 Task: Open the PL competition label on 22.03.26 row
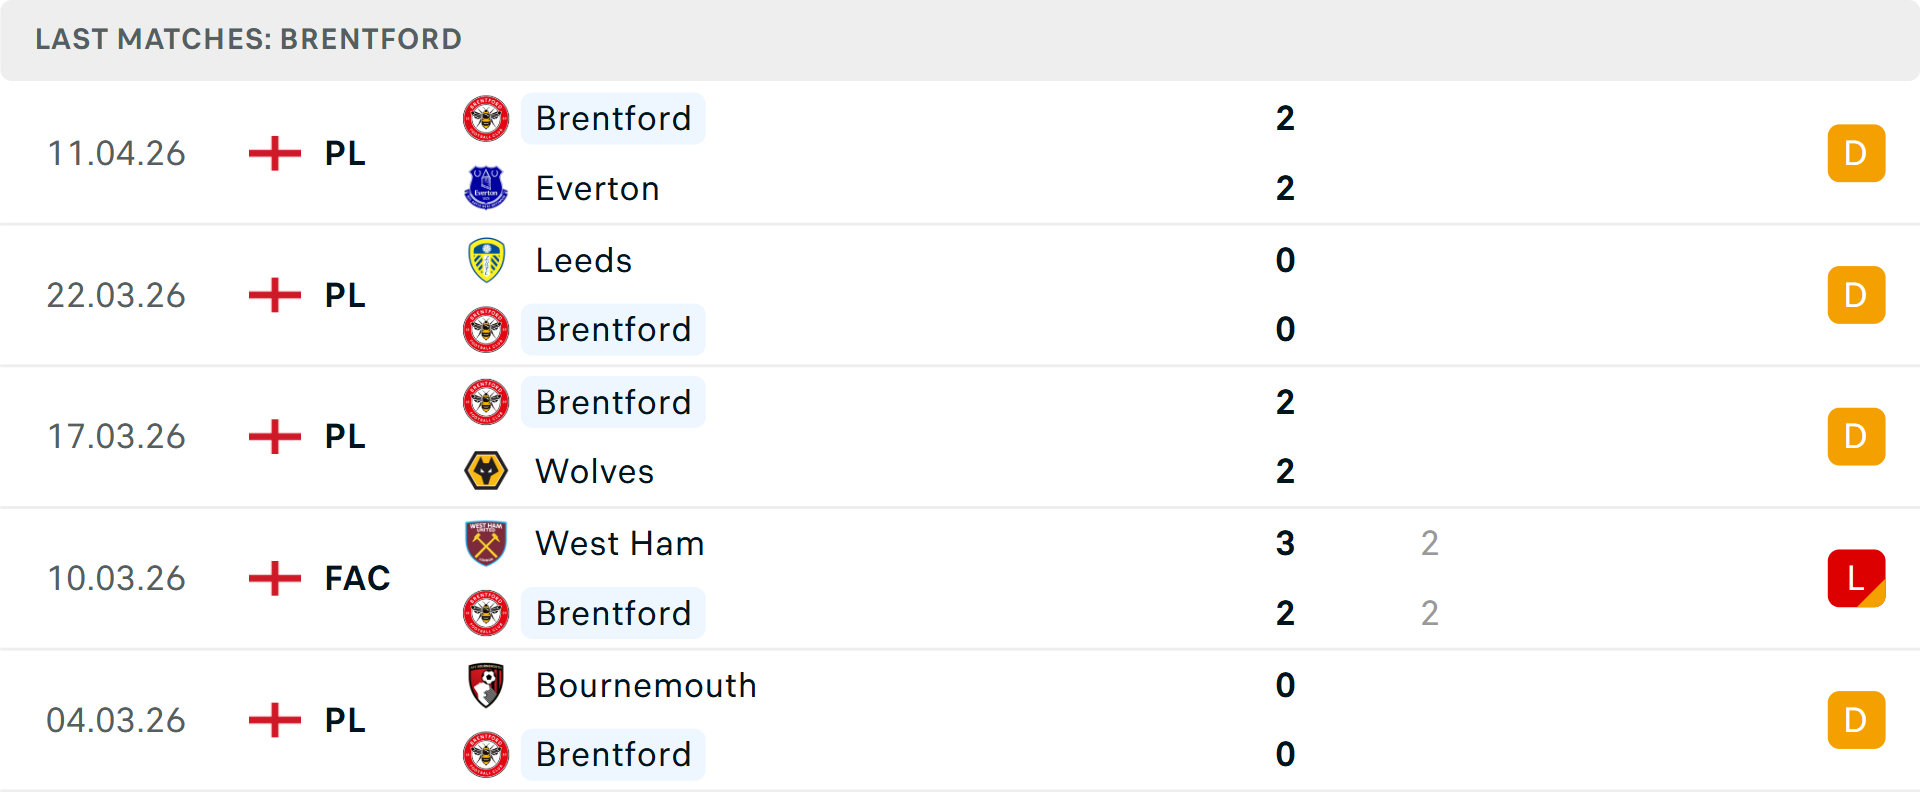(x=343, y=295)
